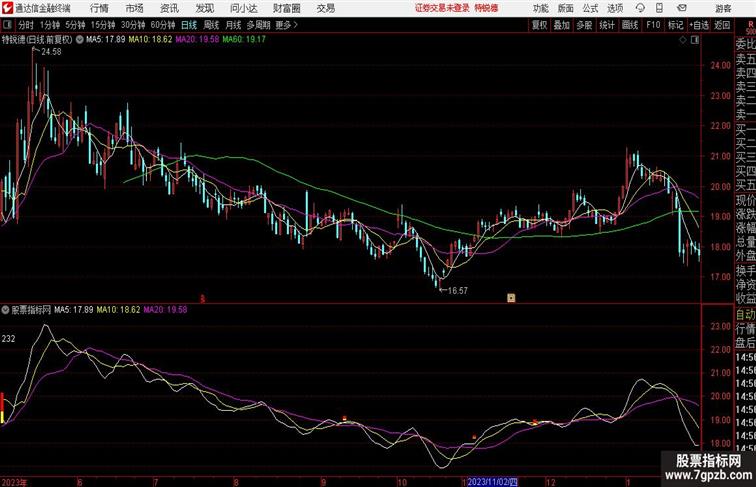
Task: Expand the 更多 period options
Action: tap(286, 25)
